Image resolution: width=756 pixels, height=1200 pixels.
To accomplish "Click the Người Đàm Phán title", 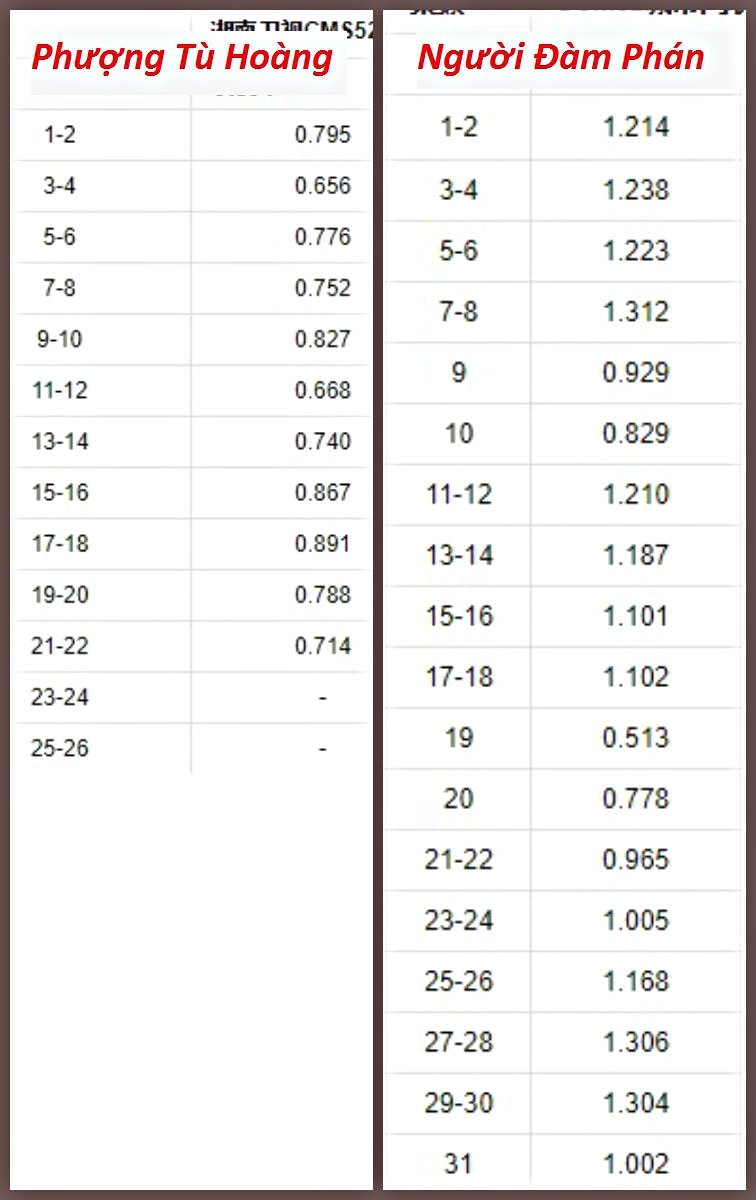I will 561,56.
